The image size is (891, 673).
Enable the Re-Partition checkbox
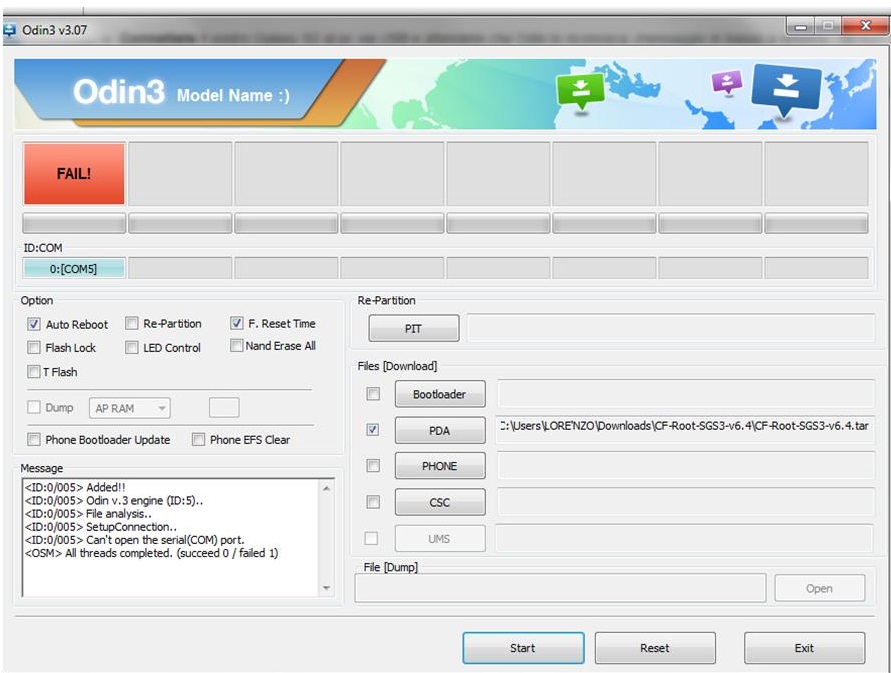pyautogui.click(x=131, y=323)
